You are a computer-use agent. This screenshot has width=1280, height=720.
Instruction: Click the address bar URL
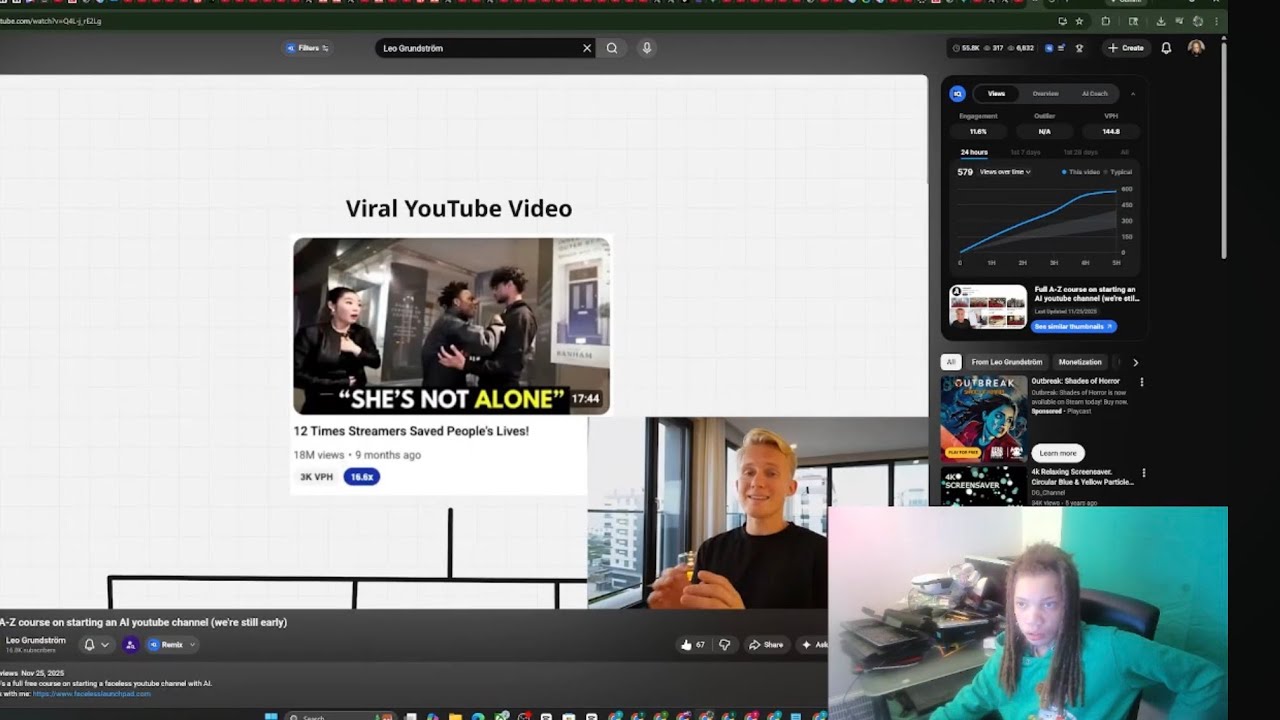click(50, 21)
